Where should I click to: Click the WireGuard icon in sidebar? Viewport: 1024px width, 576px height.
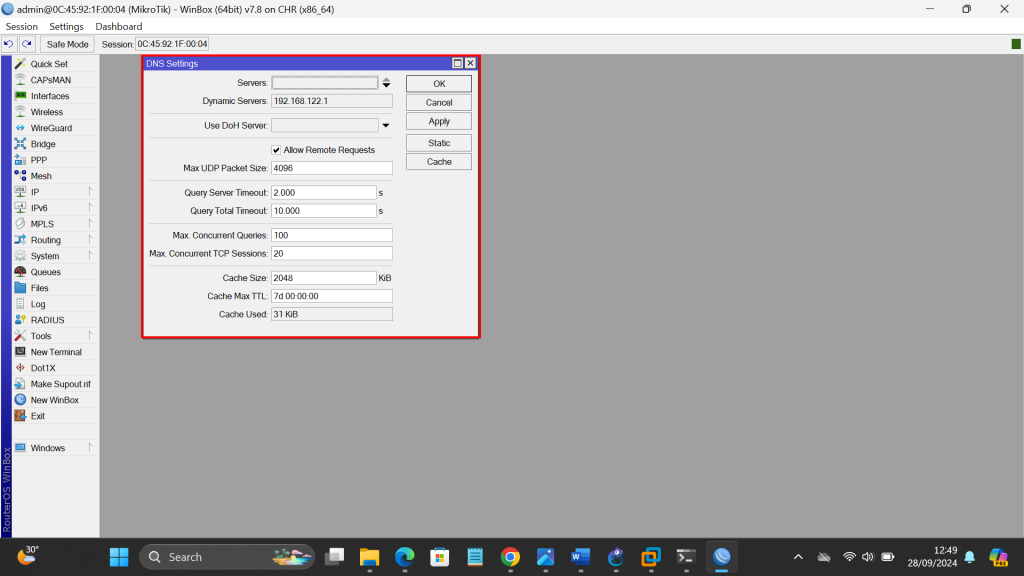(x=20, y=128)
